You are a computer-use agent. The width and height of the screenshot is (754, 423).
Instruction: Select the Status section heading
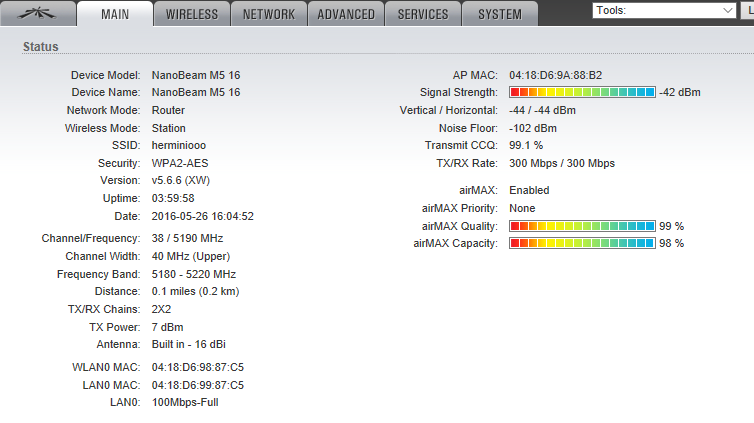pyautogui.click(x=41, y=47)
